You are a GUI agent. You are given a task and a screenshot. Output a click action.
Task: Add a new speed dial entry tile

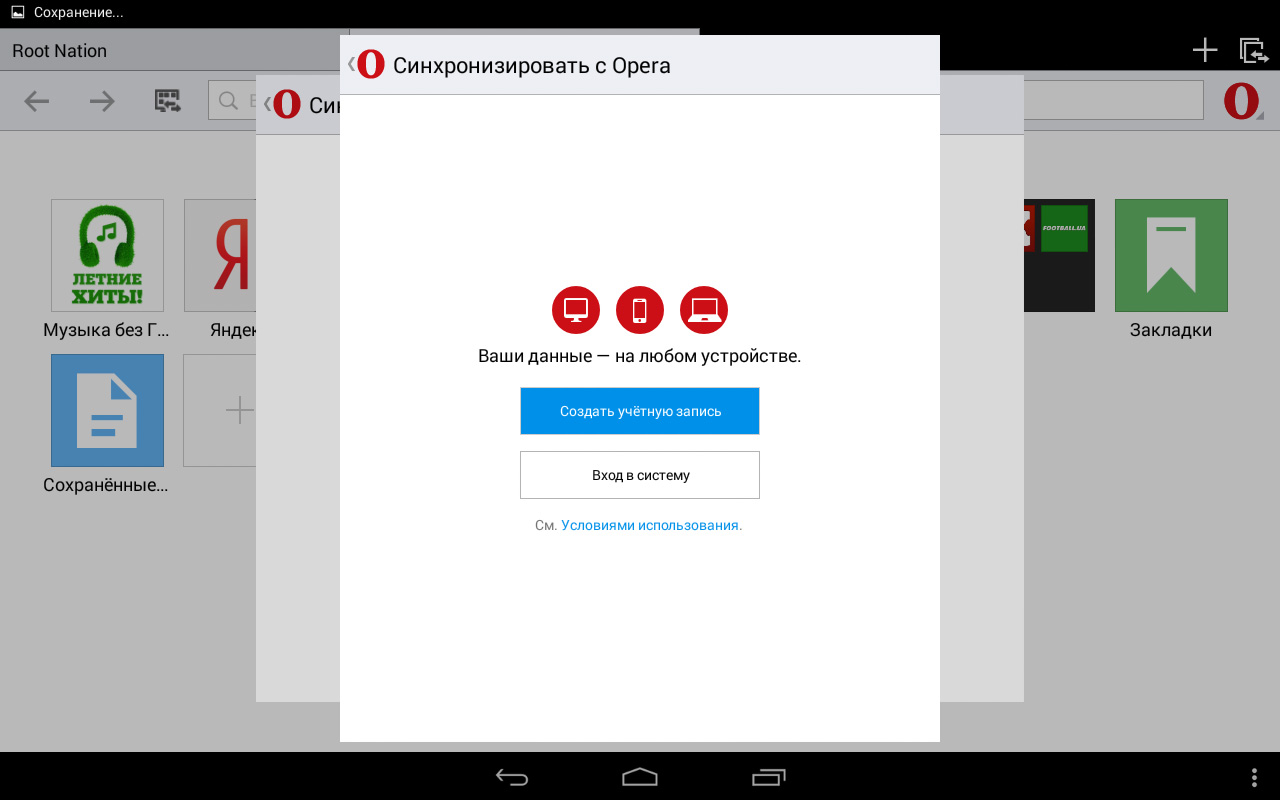[x=220, y=410]
